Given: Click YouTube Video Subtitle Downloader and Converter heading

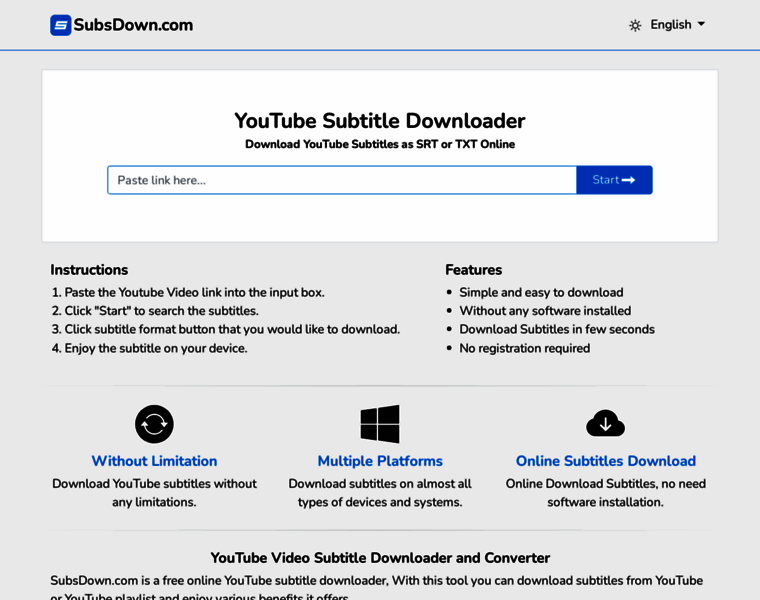Looking at the screenshot, I should point(380,558).
